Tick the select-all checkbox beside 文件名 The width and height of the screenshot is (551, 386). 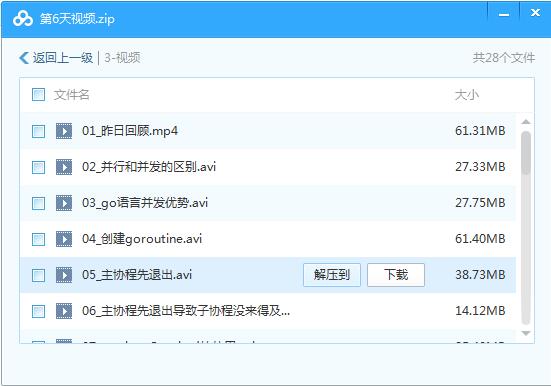coord(38,95)
